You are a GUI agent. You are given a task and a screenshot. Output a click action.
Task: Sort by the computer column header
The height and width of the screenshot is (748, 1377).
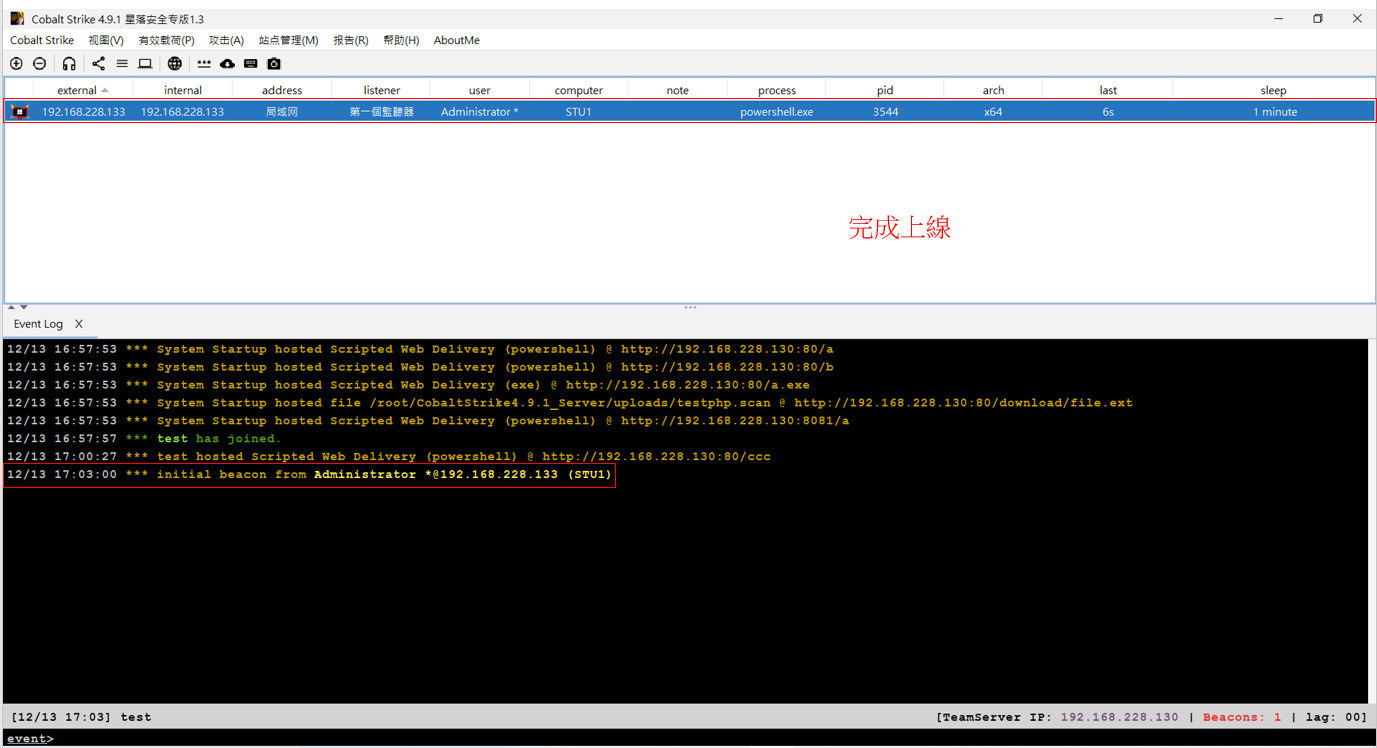pyautogui.click(x=578, y=90)
